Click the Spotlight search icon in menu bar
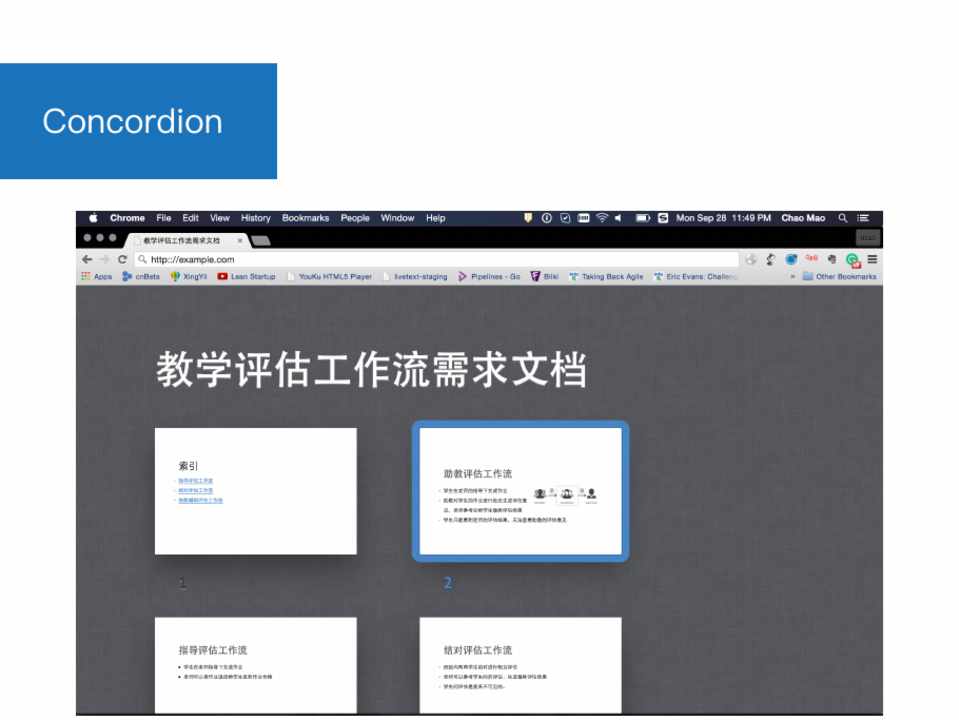 tap(843, 218)
